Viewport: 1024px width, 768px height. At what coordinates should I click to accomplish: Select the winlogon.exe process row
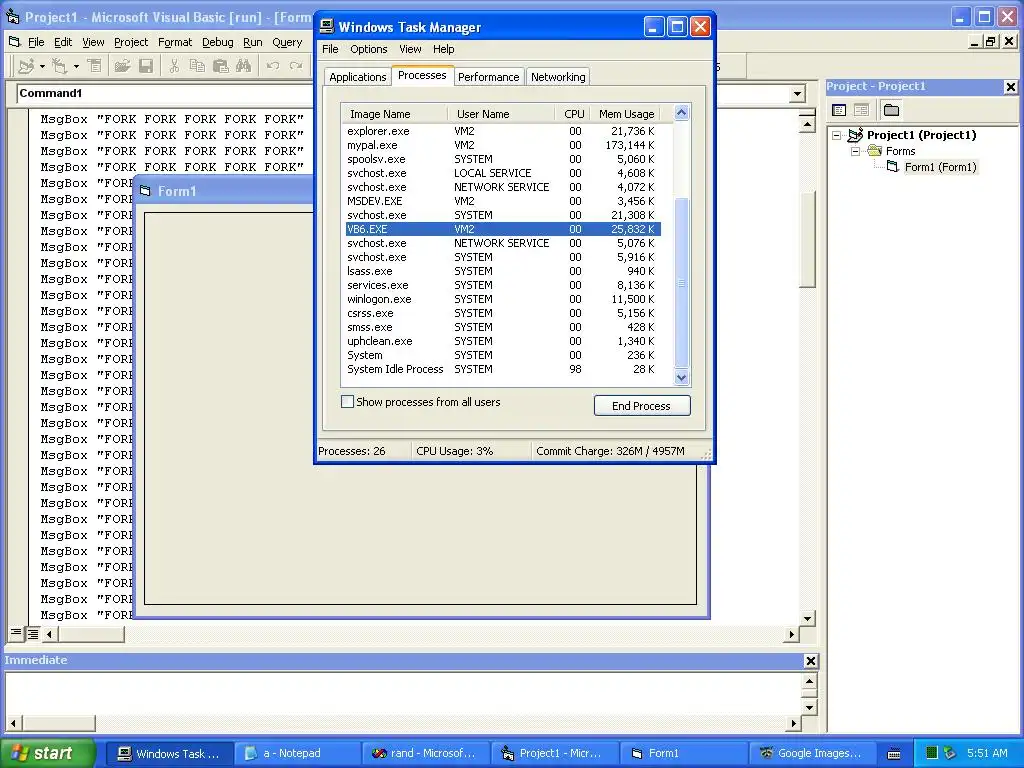pos(503,299)
